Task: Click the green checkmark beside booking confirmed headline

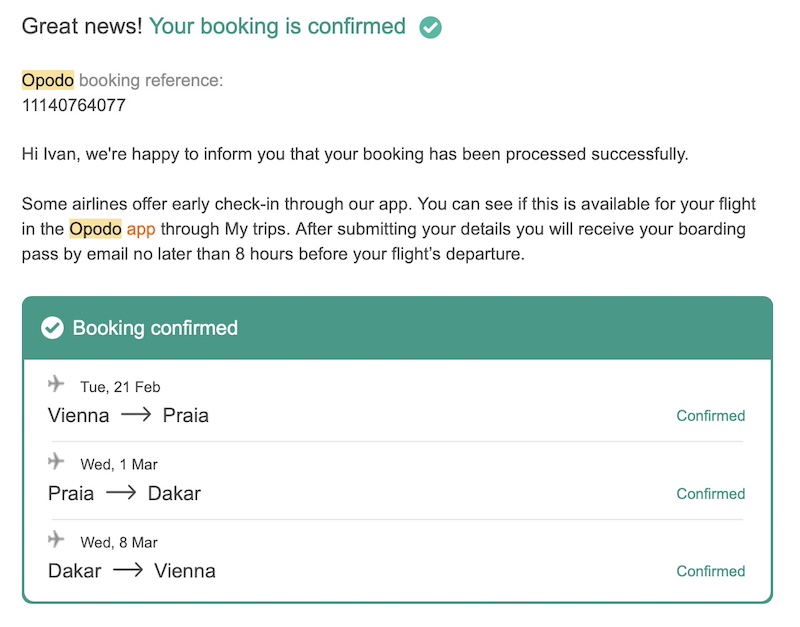Action: click(x=430, y=27)
